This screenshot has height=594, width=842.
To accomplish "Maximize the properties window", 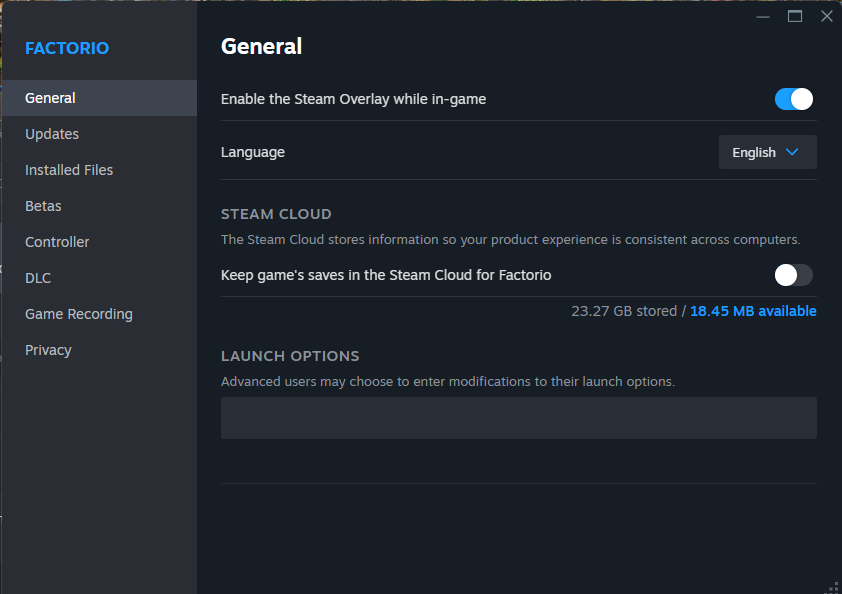I will [x=795, y=17].
